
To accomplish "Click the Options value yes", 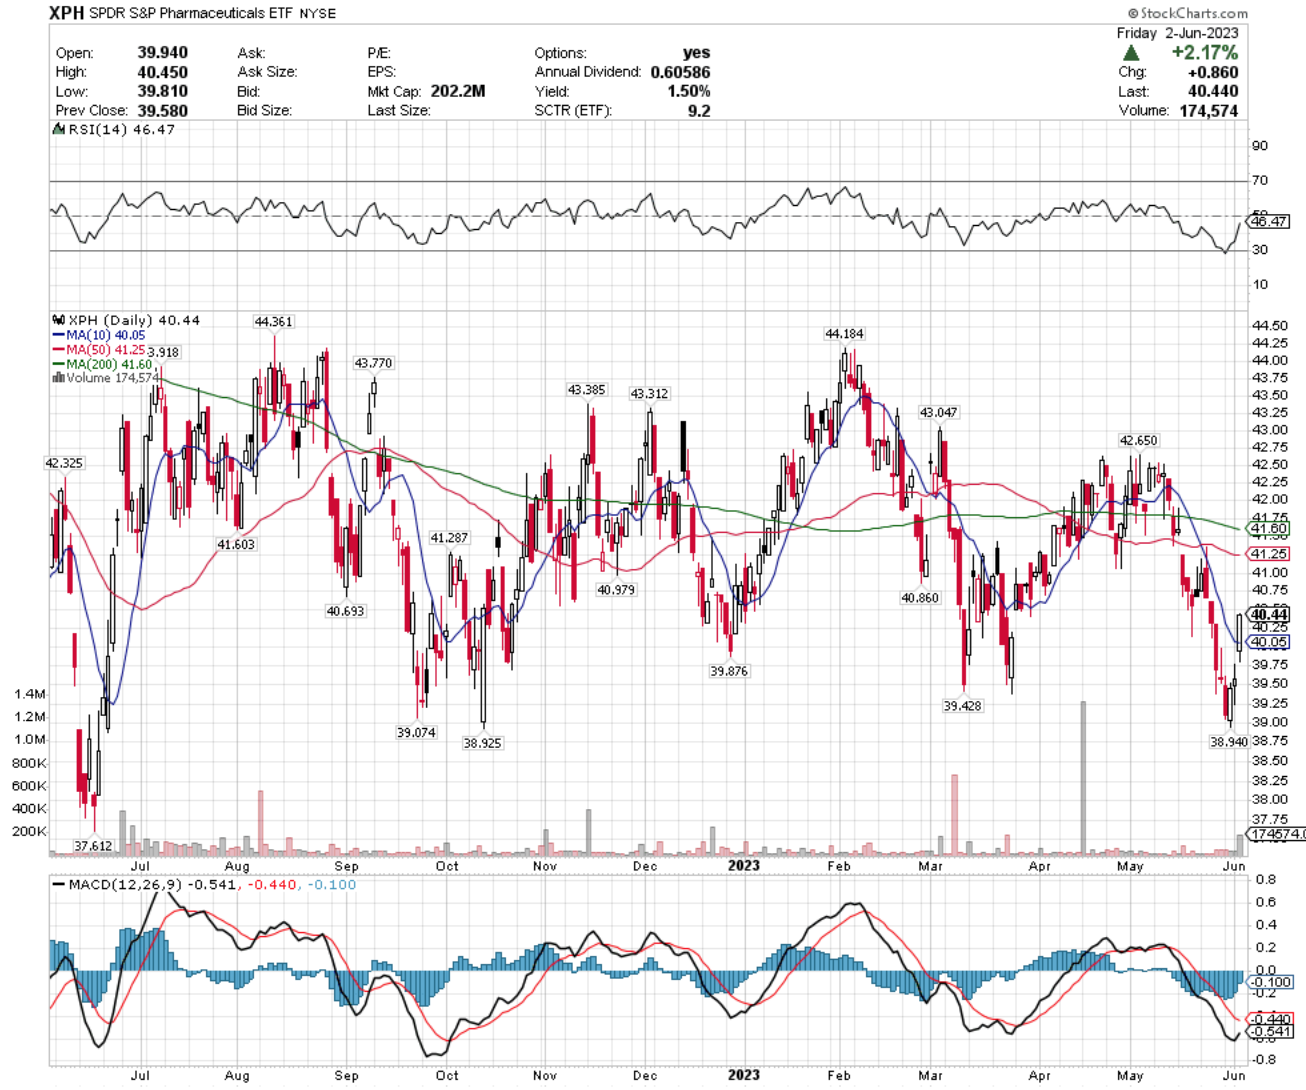I will pyautogui.click(x=697, y=53).
